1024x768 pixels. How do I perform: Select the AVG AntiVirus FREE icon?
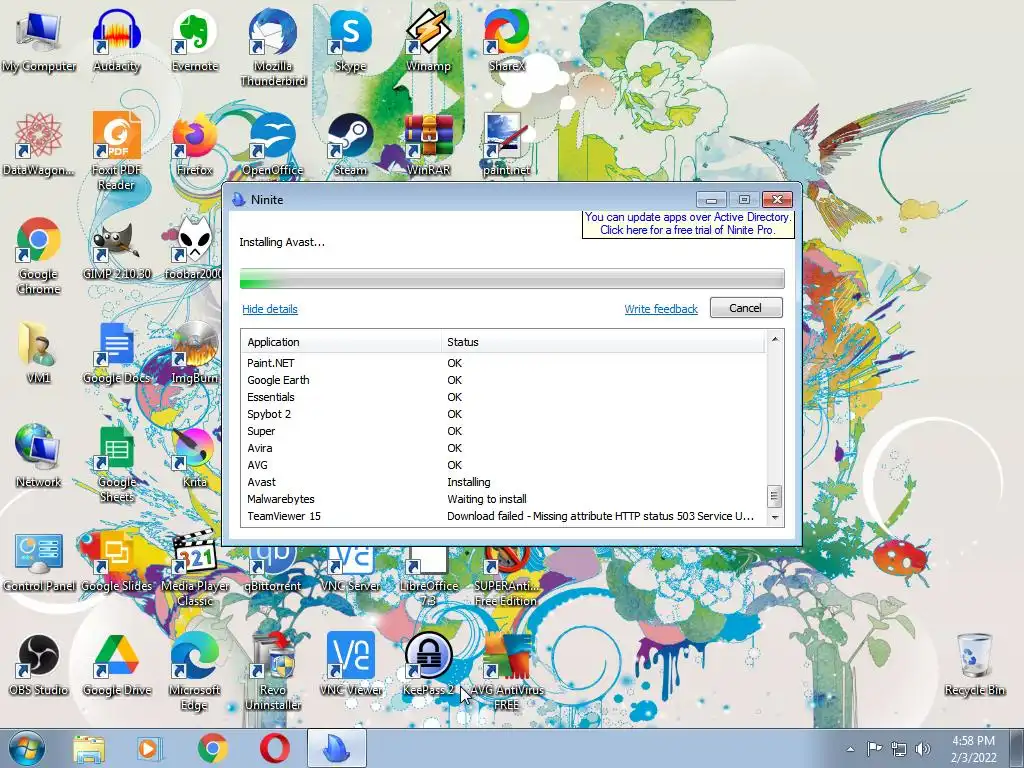tap(507, 671)
